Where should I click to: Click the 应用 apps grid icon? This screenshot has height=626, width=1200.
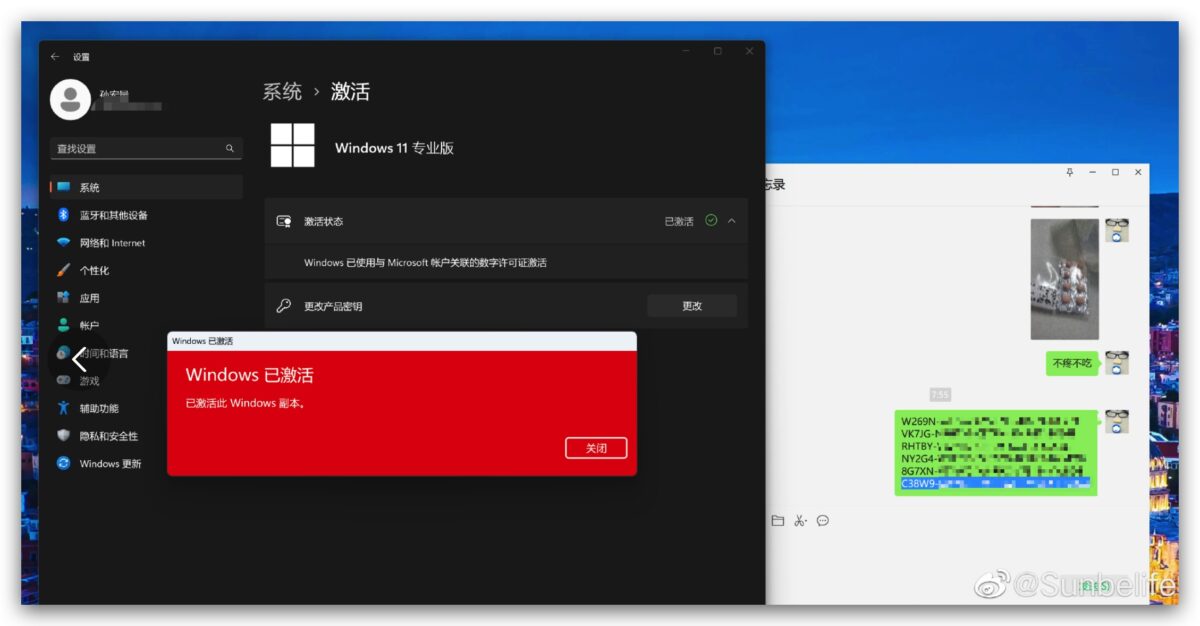point(63,298)
